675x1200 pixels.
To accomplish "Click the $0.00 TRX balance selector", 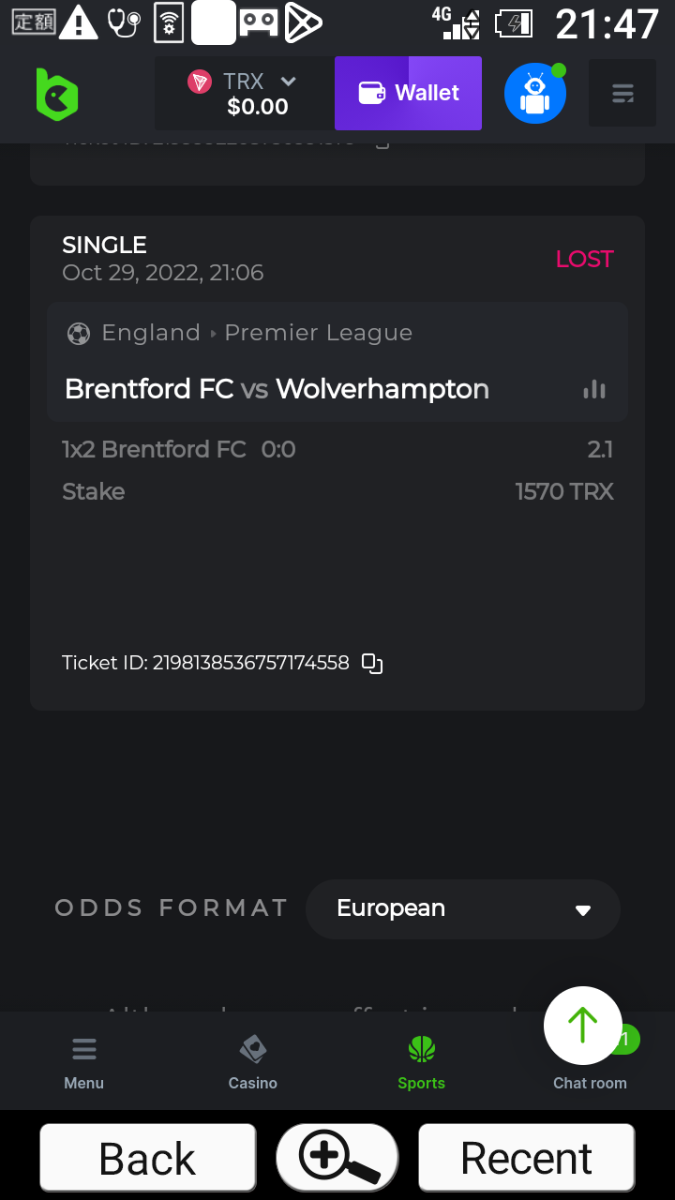I will click(x=257, y=106).
